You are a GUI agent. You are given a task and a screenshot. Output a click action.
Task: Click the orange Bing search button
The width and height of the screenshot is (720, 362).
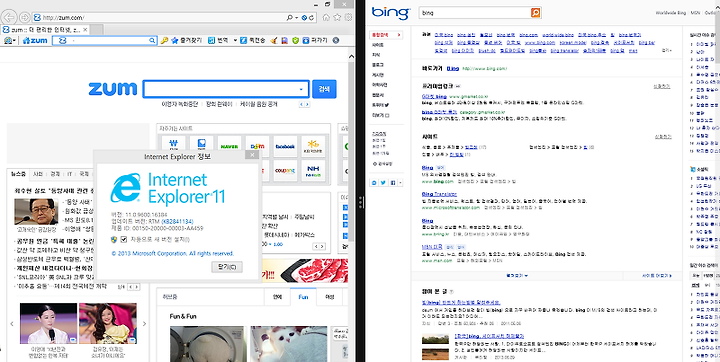535,13
